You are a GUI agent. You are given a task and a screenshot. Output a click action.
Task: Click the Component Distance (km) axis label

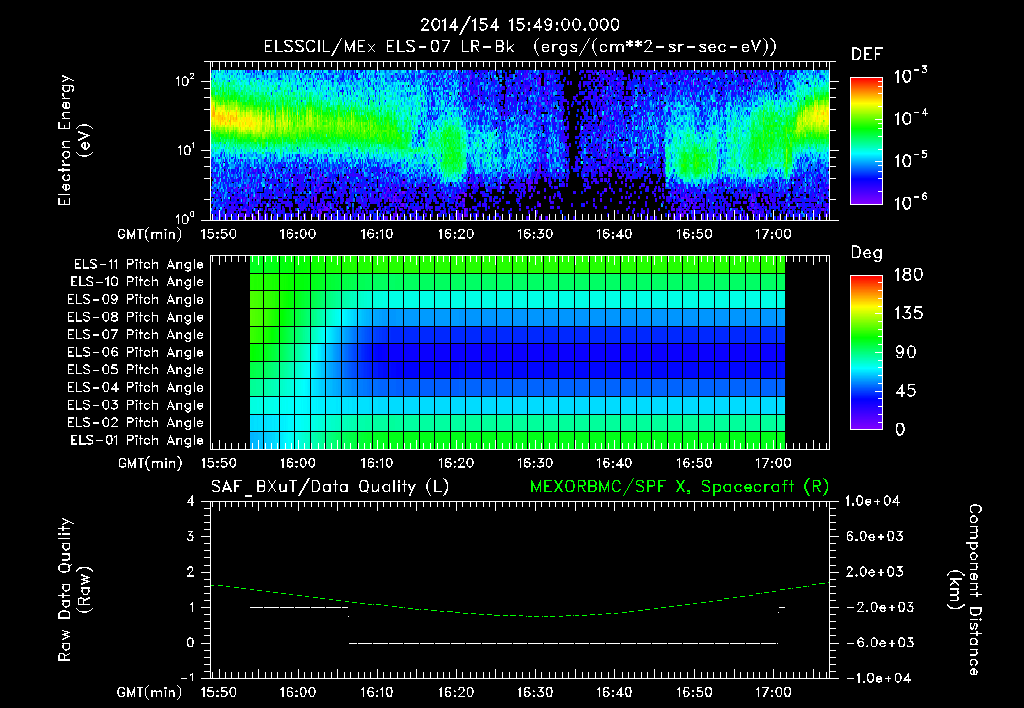coord(965,590)
